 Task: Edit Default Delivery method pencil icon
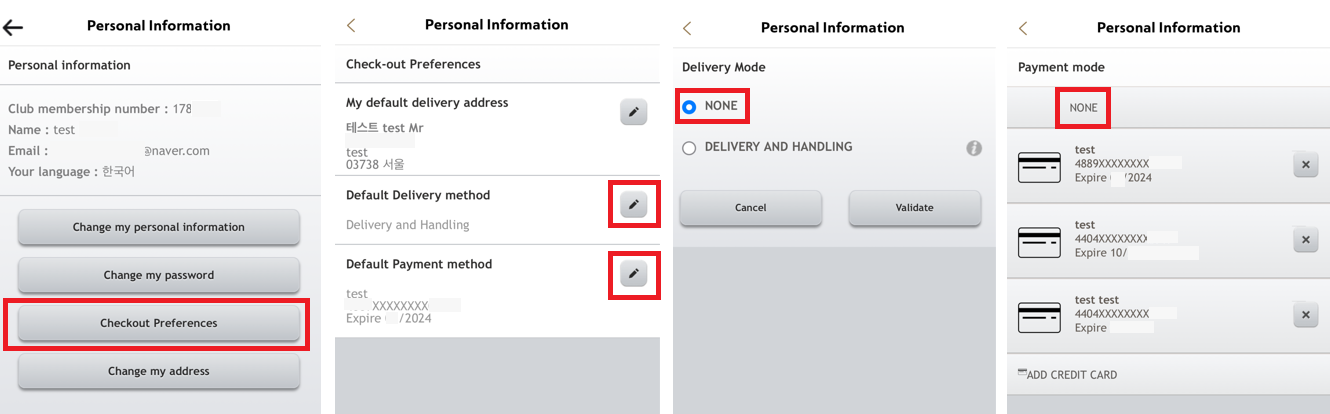pyautogui.click(x=633, y=205)
